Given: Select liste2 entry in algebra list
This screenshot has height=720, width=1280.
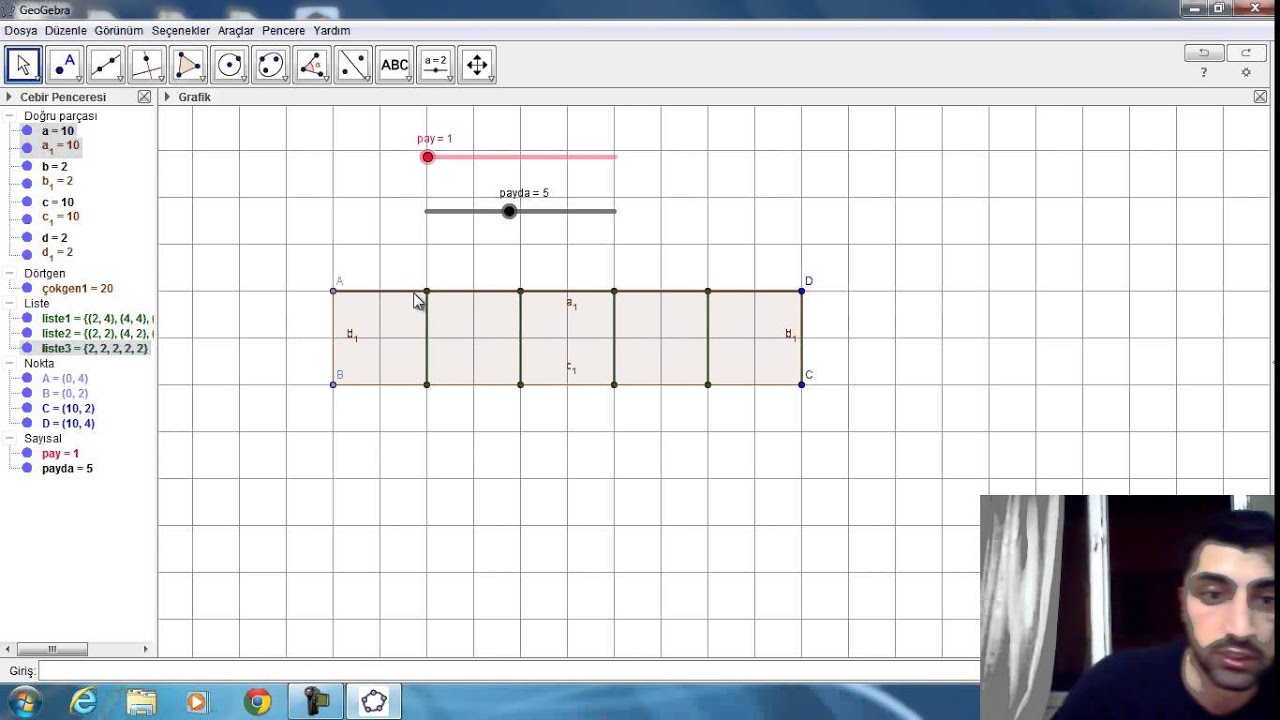Looking at the screenshot, I should click(96, 333).
